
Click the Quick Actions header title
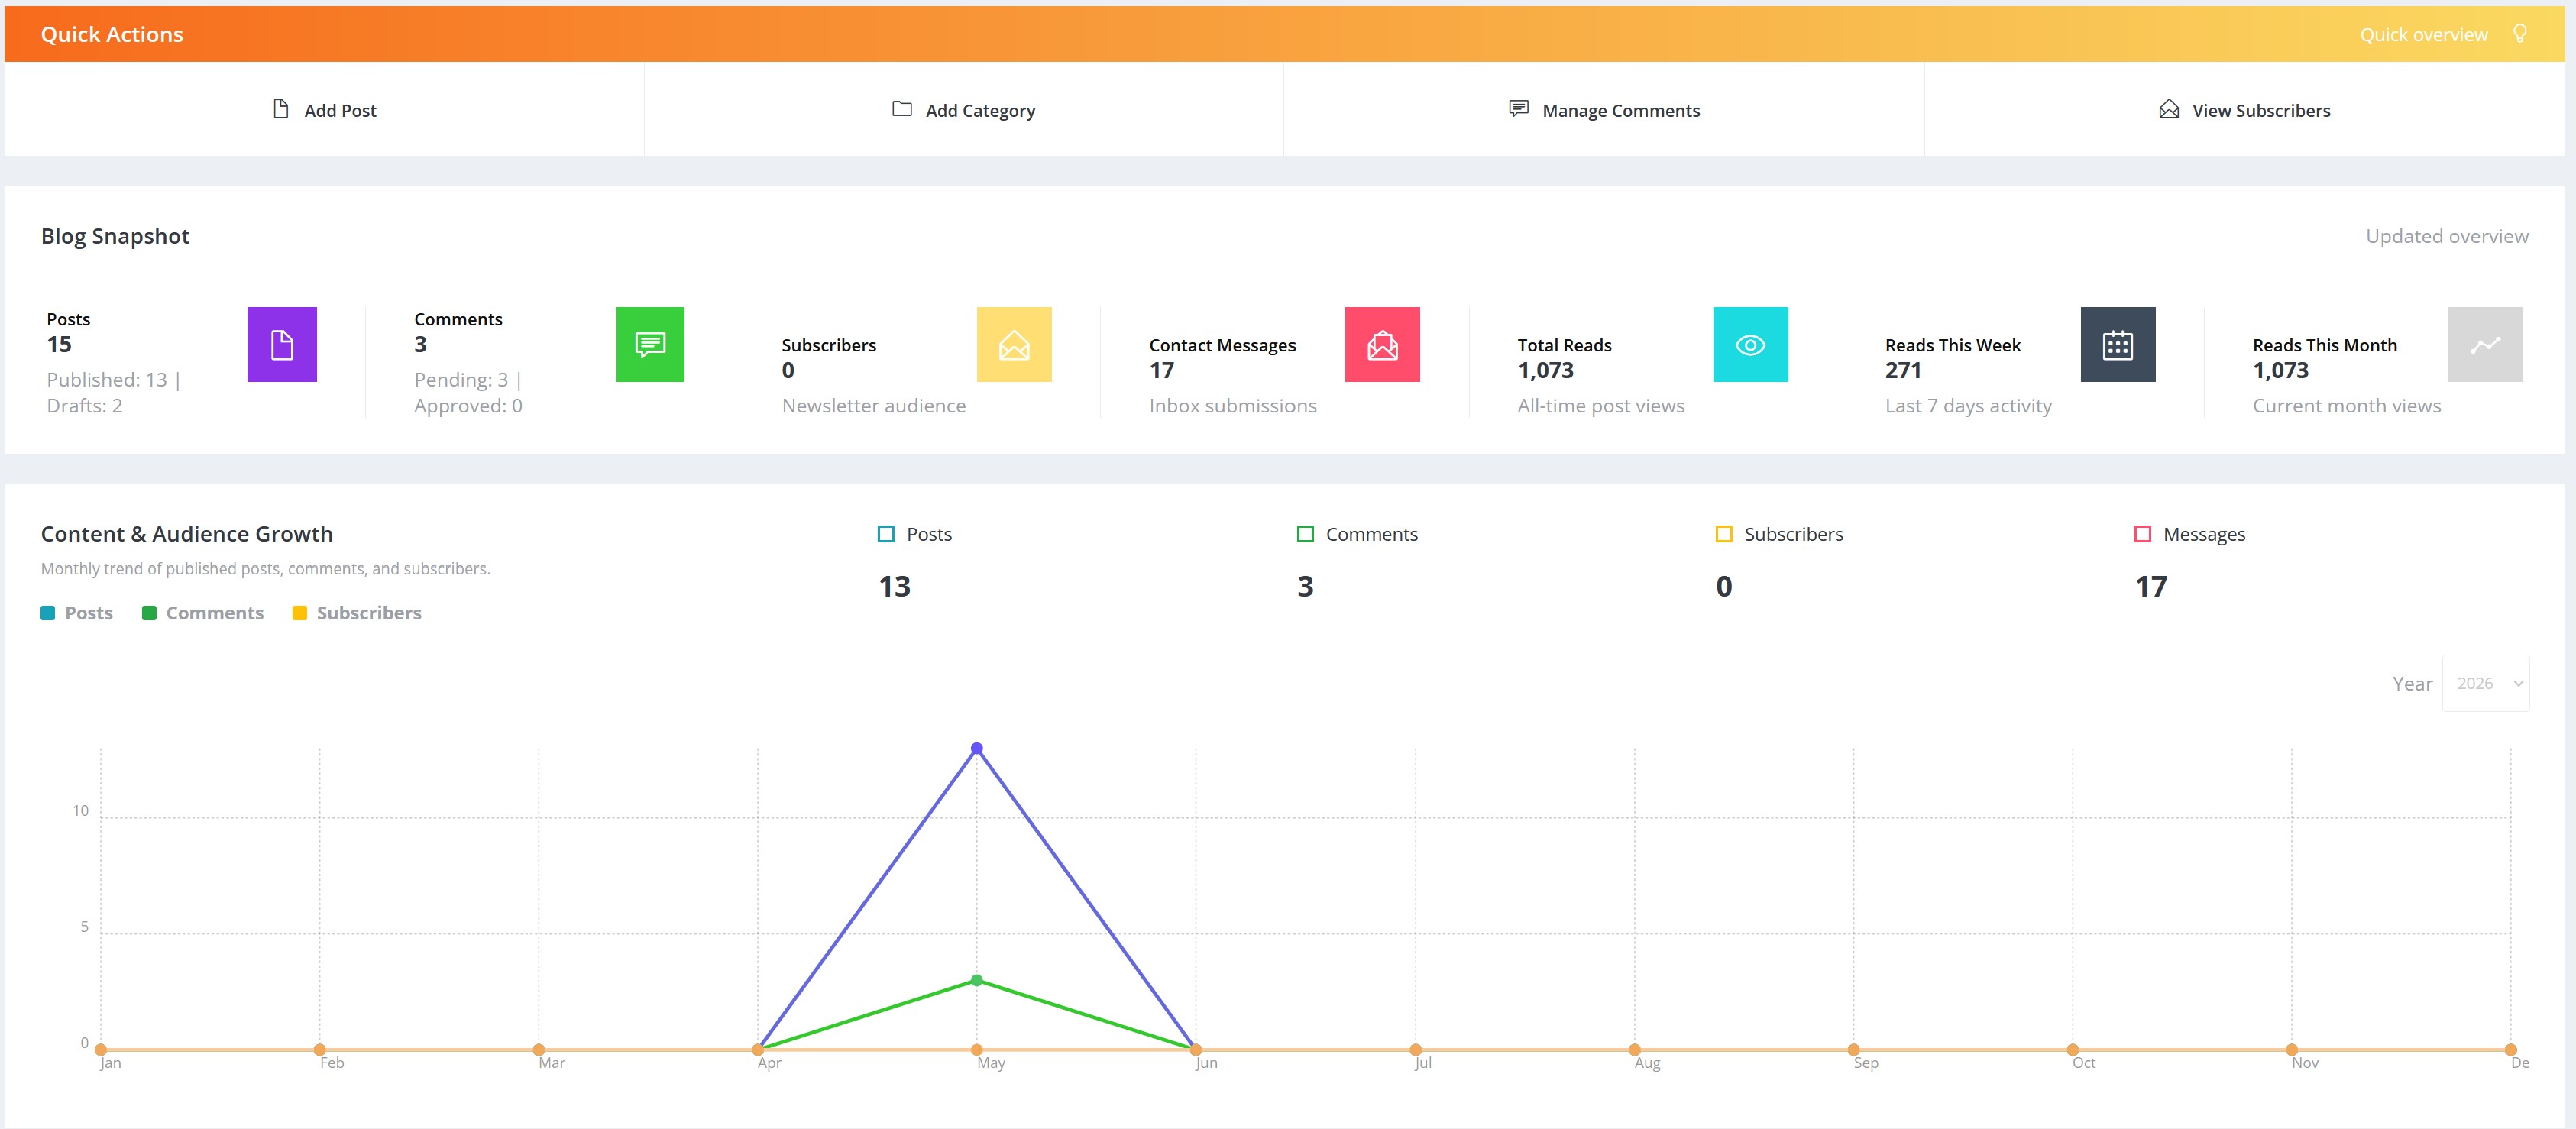click(x=112, y=34)
